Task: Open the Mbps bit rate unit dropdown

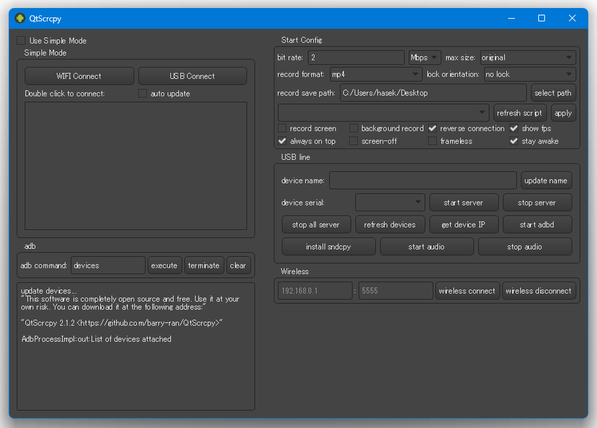Action: pos(425,57)
